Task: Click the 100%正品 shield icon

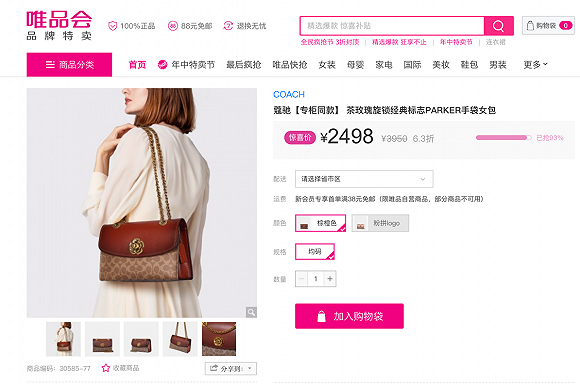Action: (112, 26)
